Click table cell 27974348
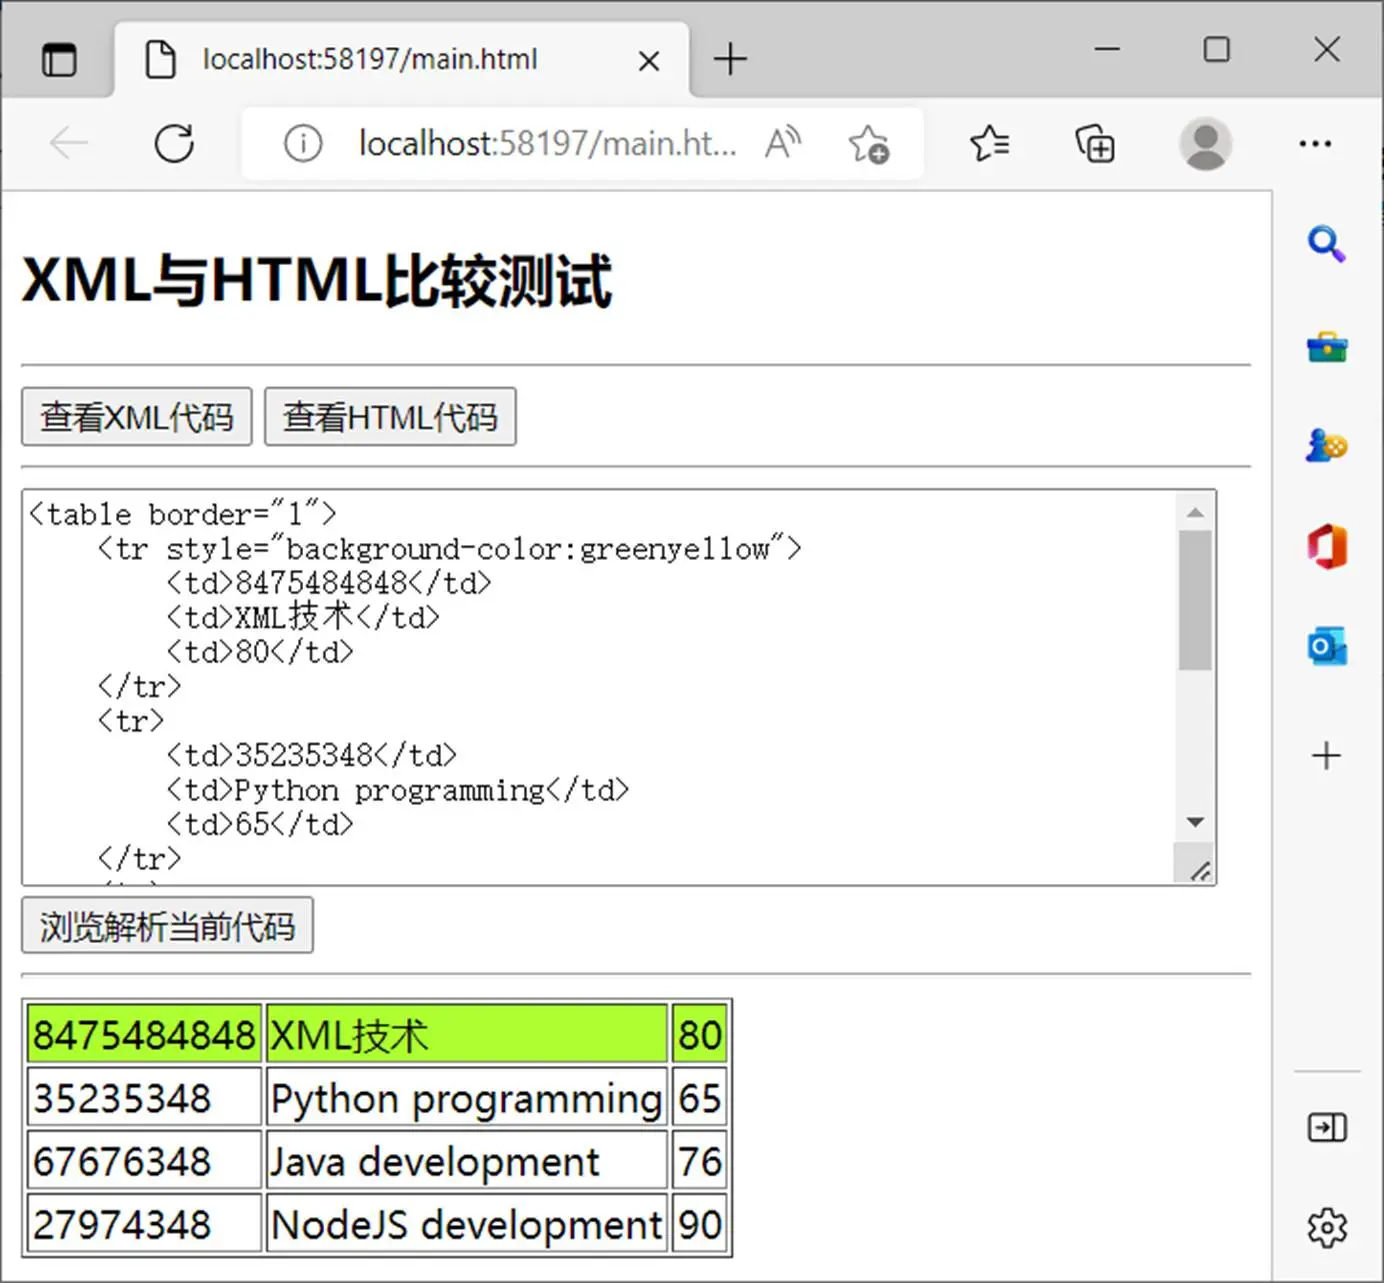 [x=144, y=1224]
